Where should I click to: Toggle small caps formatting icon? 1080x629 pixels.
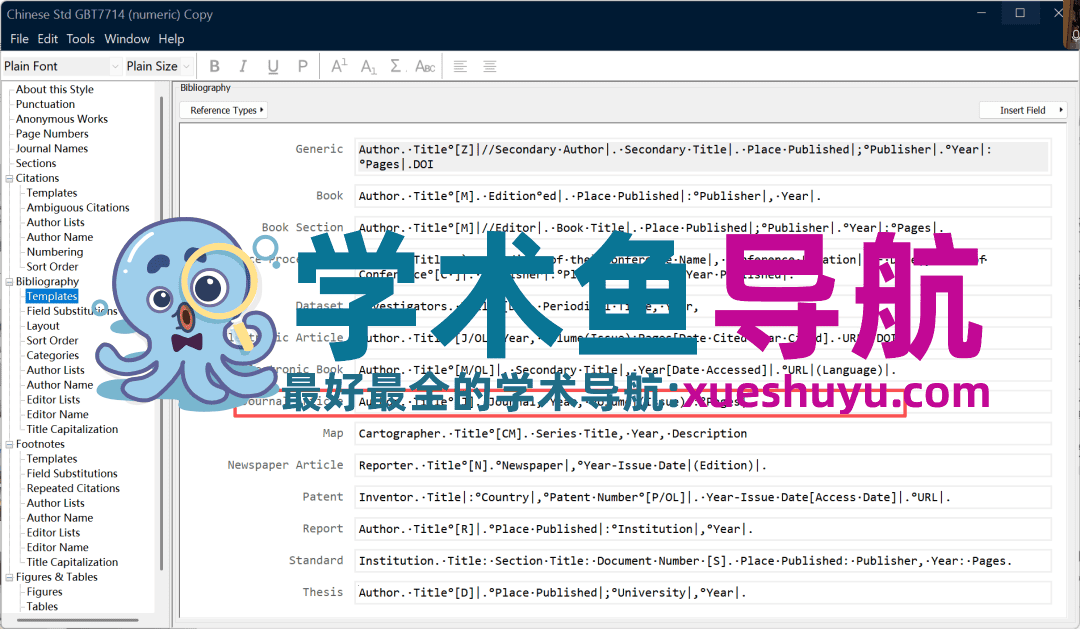425,66
